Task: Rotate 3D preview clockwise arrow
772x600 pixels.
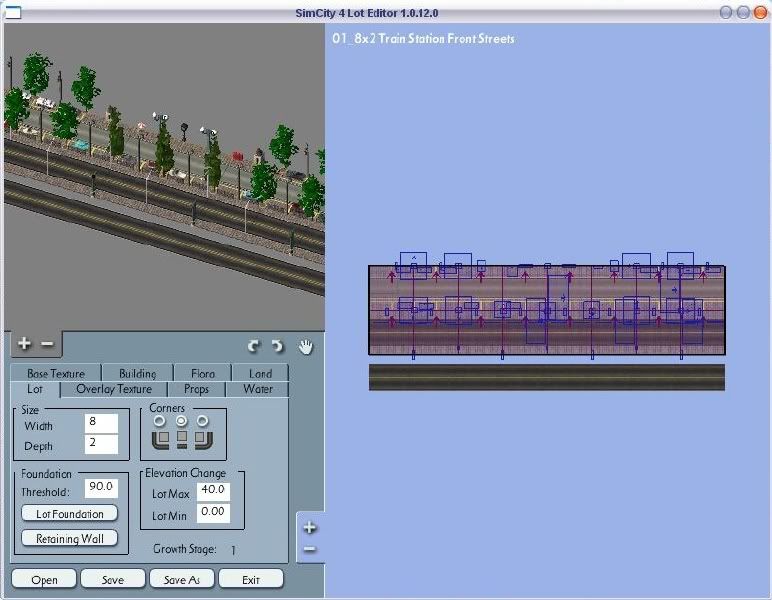Action: (254, 346)
